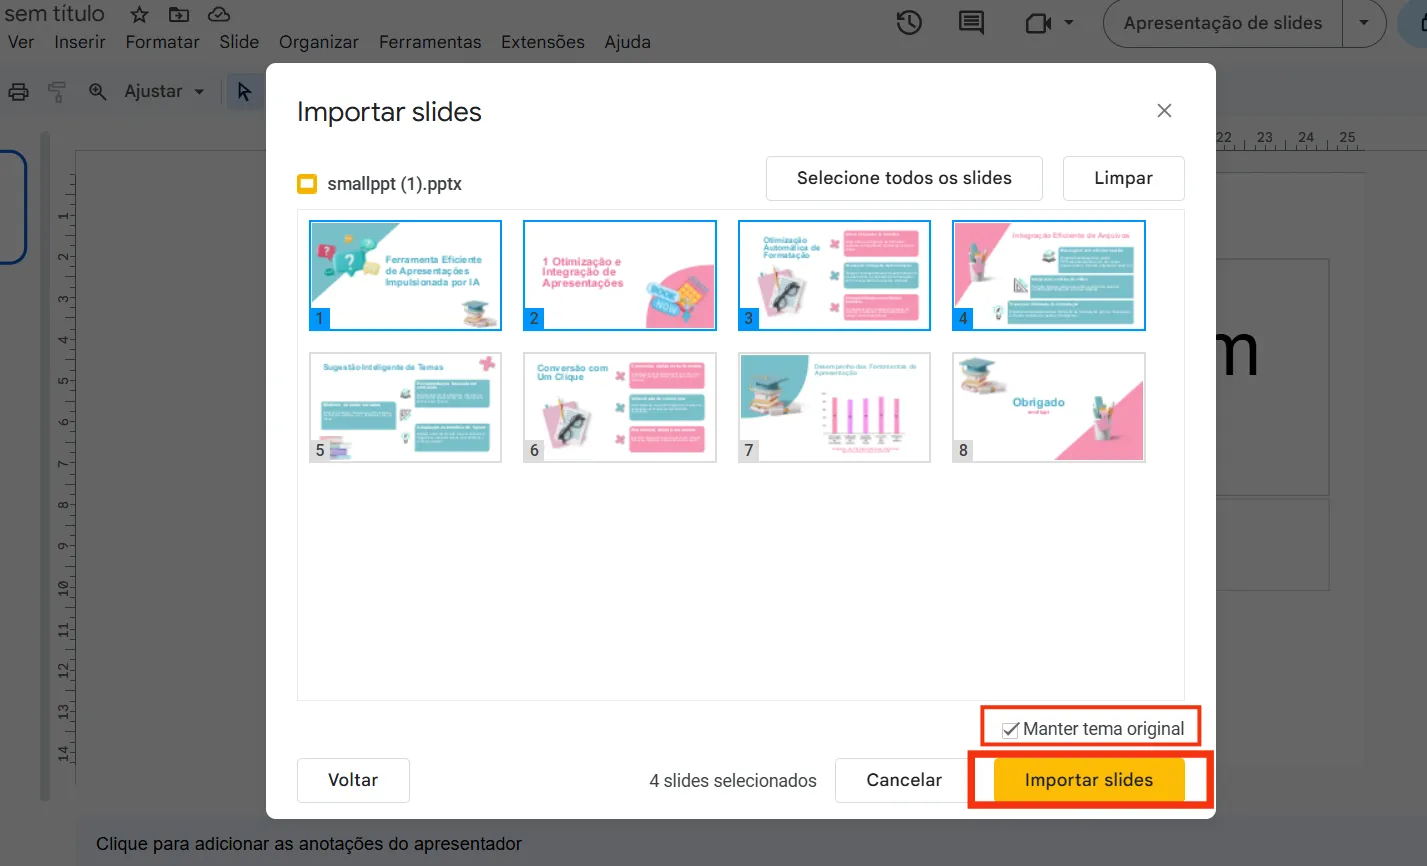The width and height of the screenshot is (1427, 866).
Task: Open the print icon in the toolbar
Action: click(18, 90)
